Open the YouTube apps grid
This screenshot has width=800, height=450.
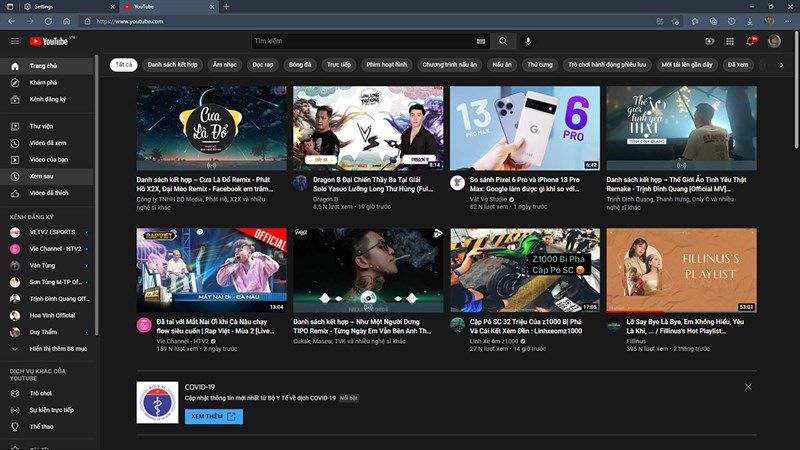tap(730, 41)
